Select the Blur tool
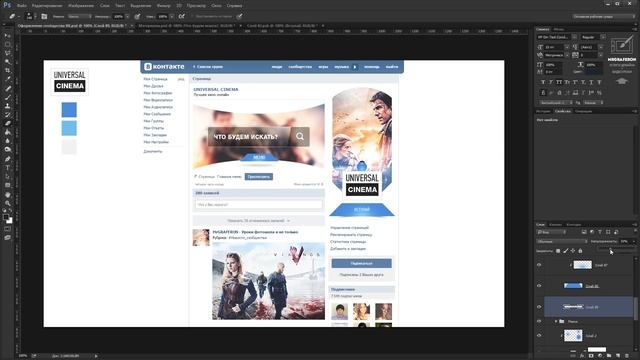The image size is (640, 360). tap(7, 141)
